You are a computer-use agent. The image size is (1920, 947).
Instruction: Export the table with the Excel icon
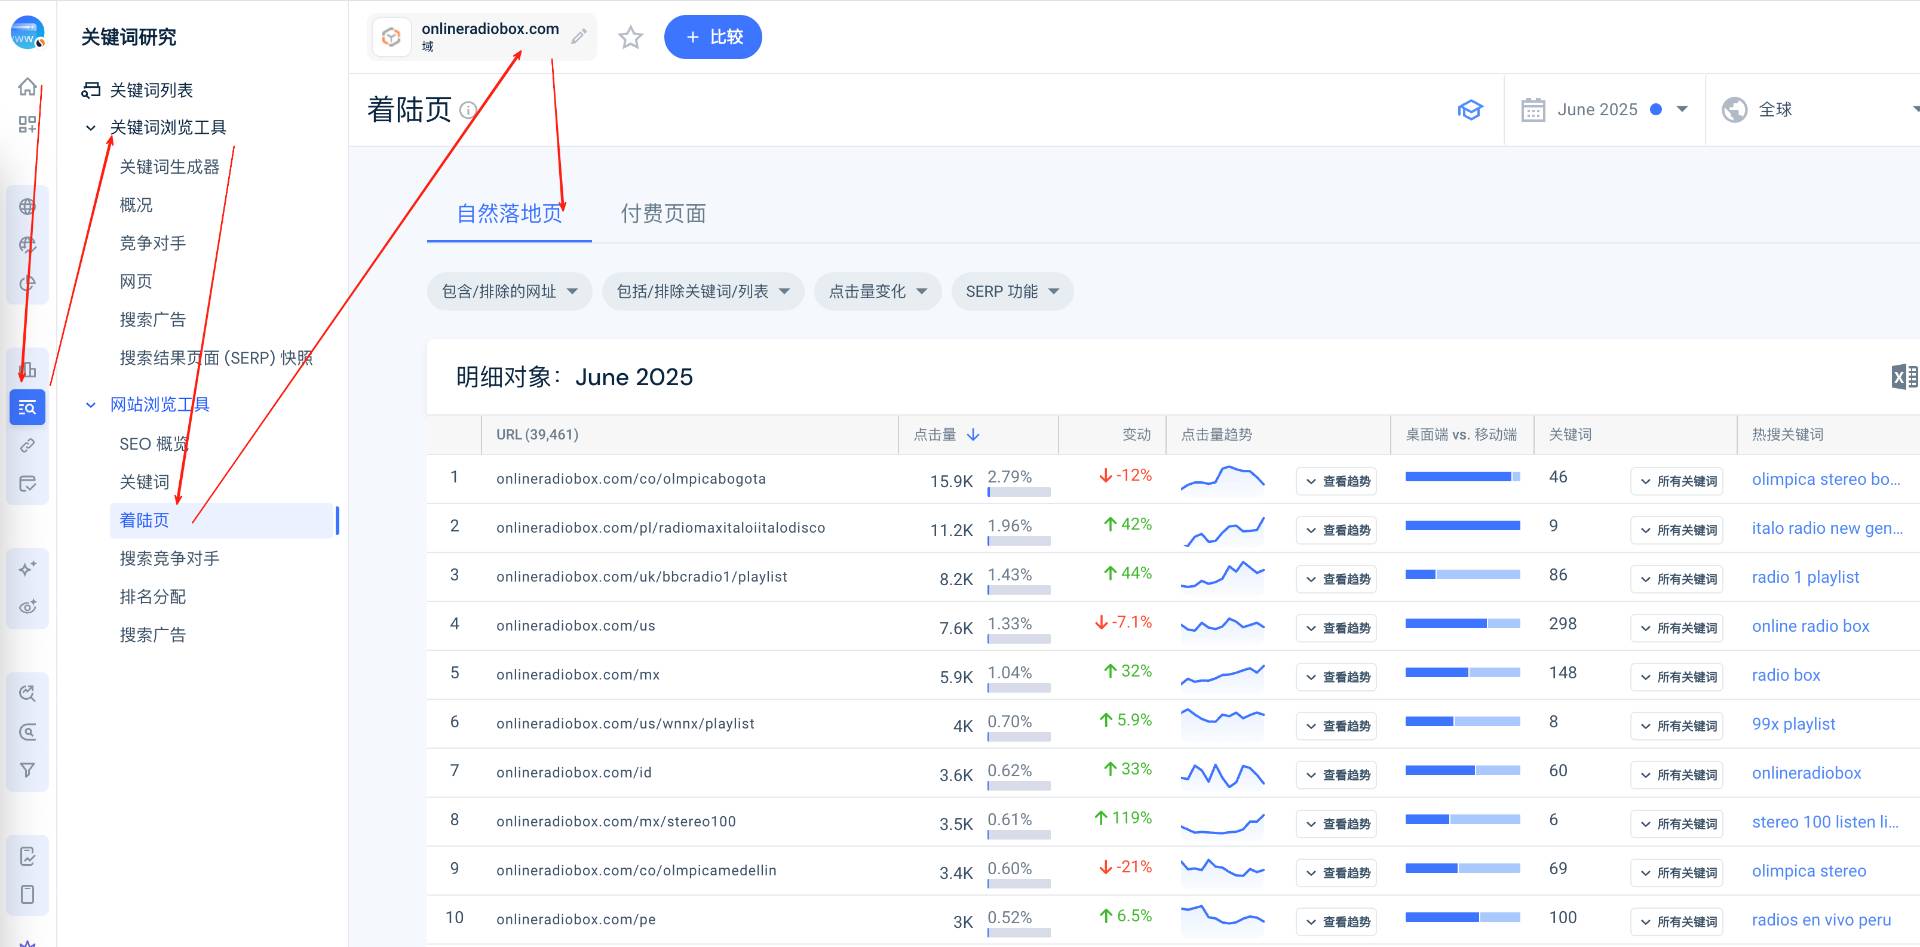click(x=1904, y=377)
